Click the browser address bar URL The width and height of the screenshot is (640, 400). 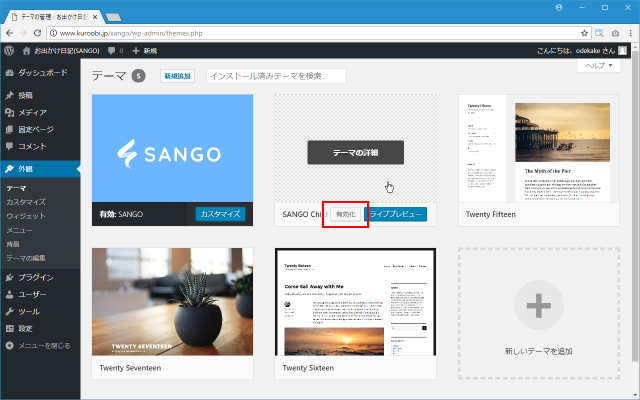click(131, 33)
